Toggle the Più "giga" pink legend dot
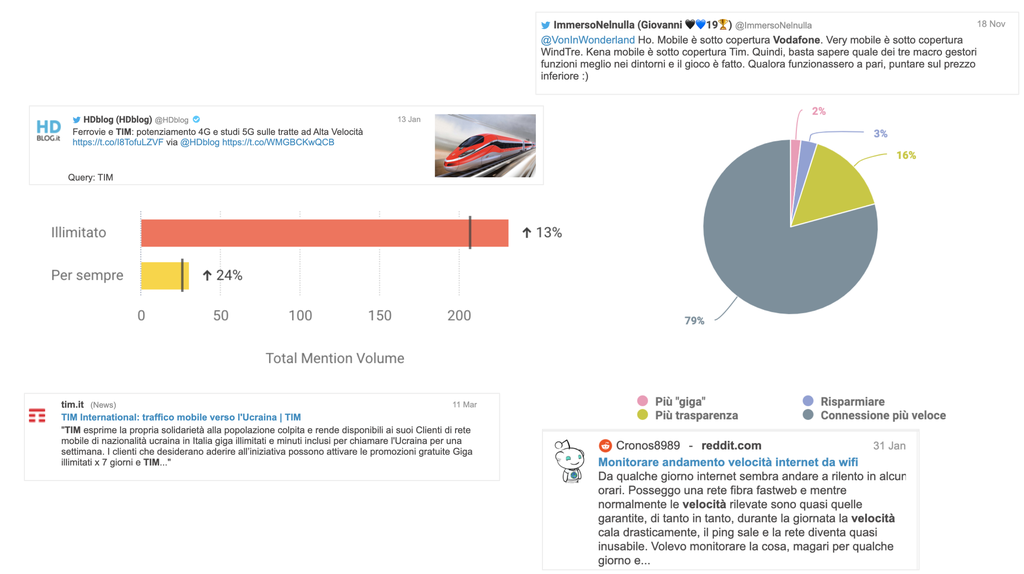The height and width of the screenshot is (574, 1024). (x=642, y=401)
